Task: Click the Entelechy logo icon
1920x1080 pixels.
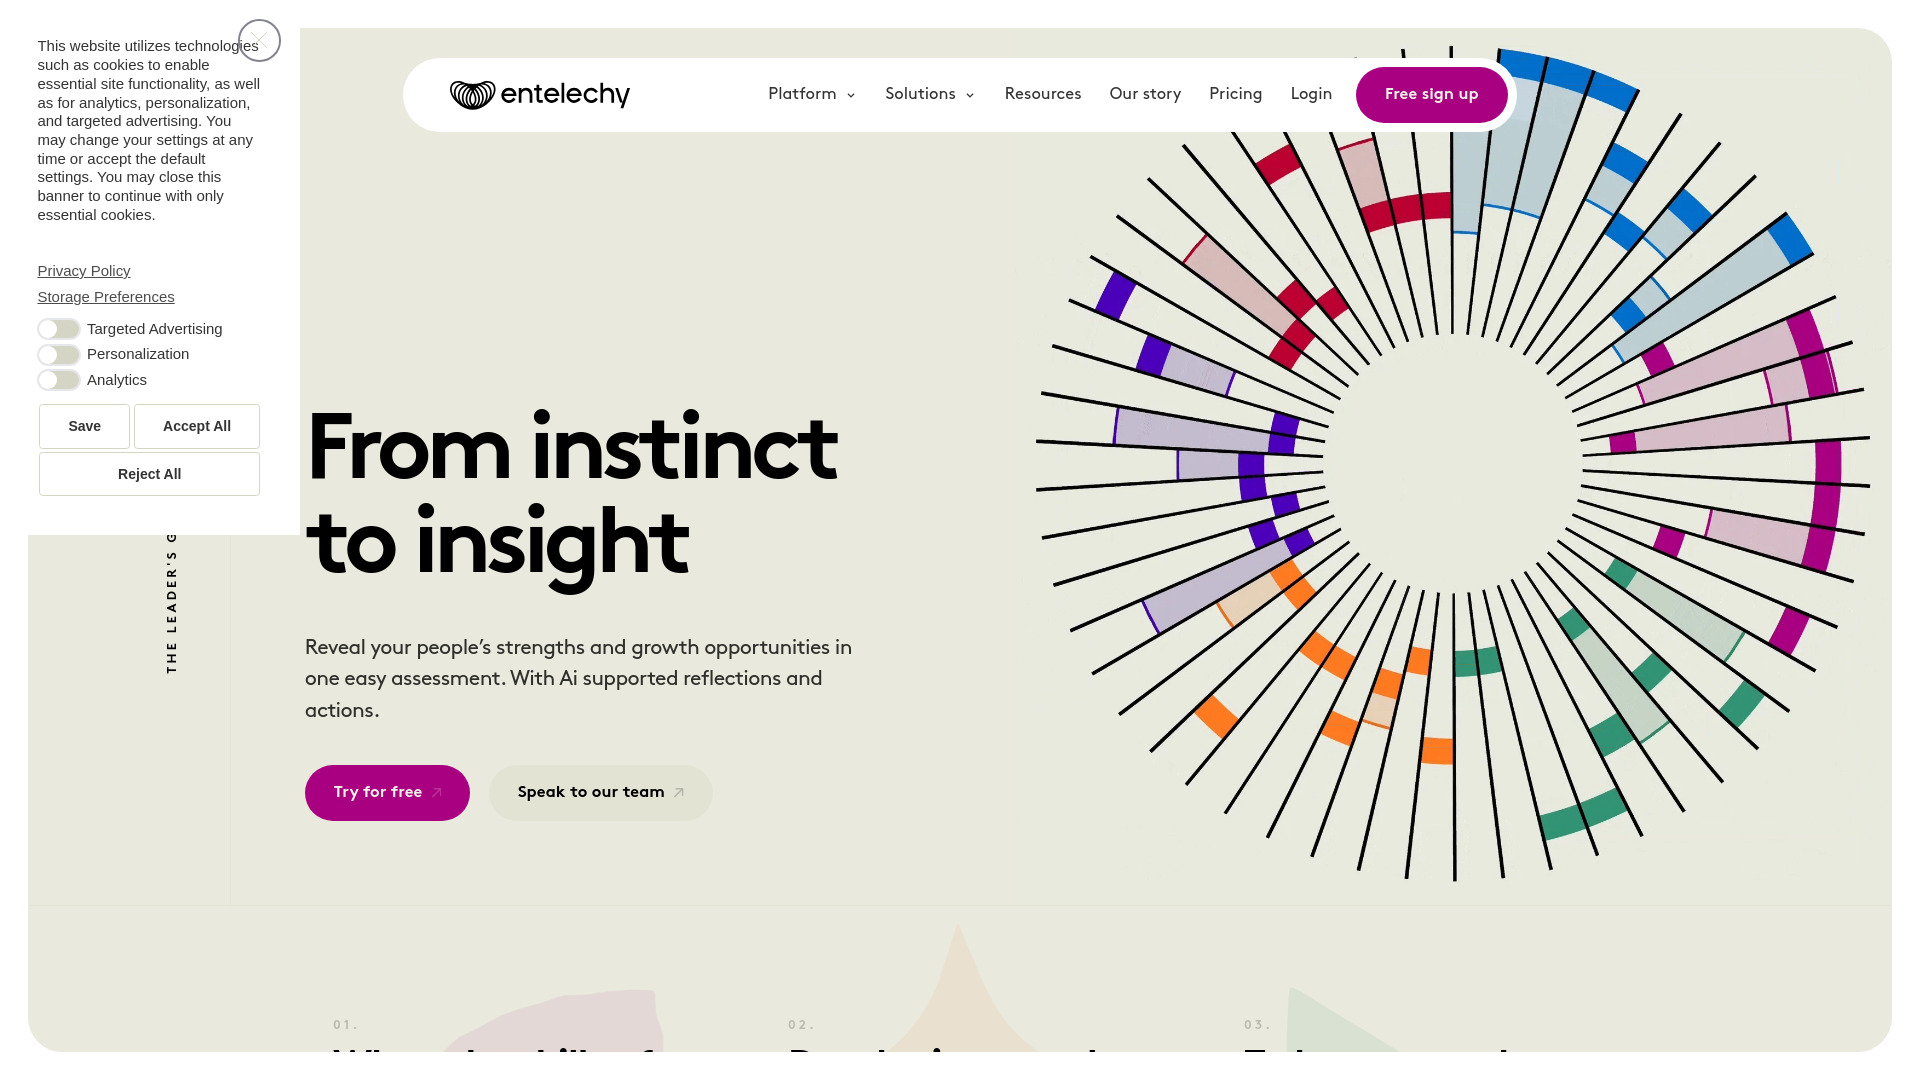Action: click(468, 94)
